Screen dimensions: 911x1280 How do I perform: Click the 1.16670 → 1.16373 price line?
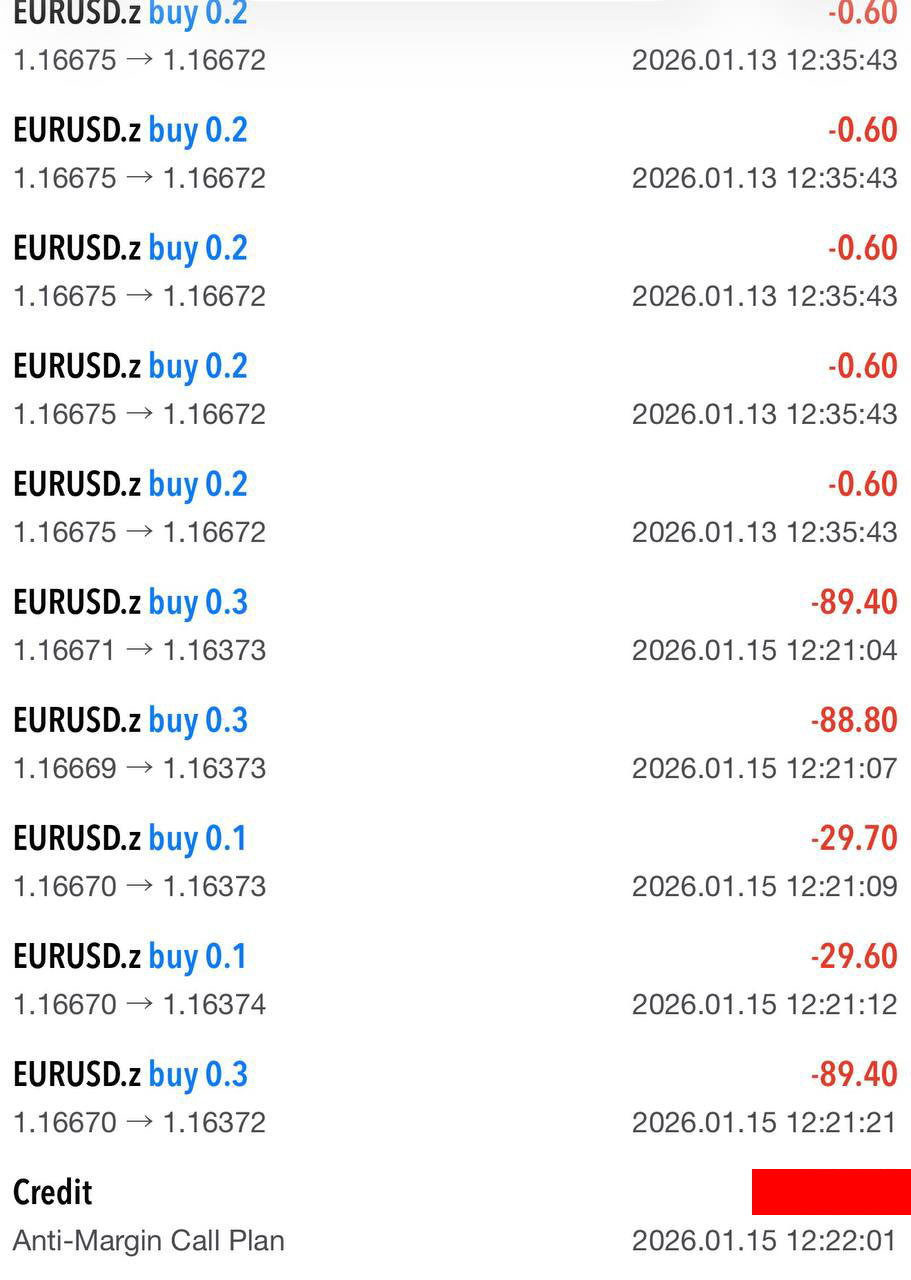click(139, 886)
